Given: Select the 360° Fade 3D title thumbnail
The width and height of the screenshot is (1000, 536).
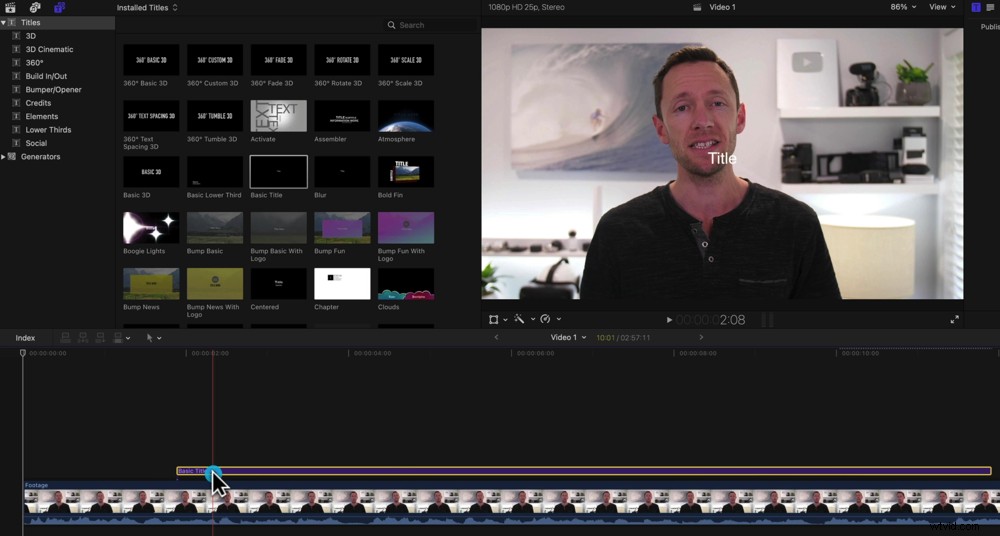Looking at the screenshot, I should tap(279, 60).
